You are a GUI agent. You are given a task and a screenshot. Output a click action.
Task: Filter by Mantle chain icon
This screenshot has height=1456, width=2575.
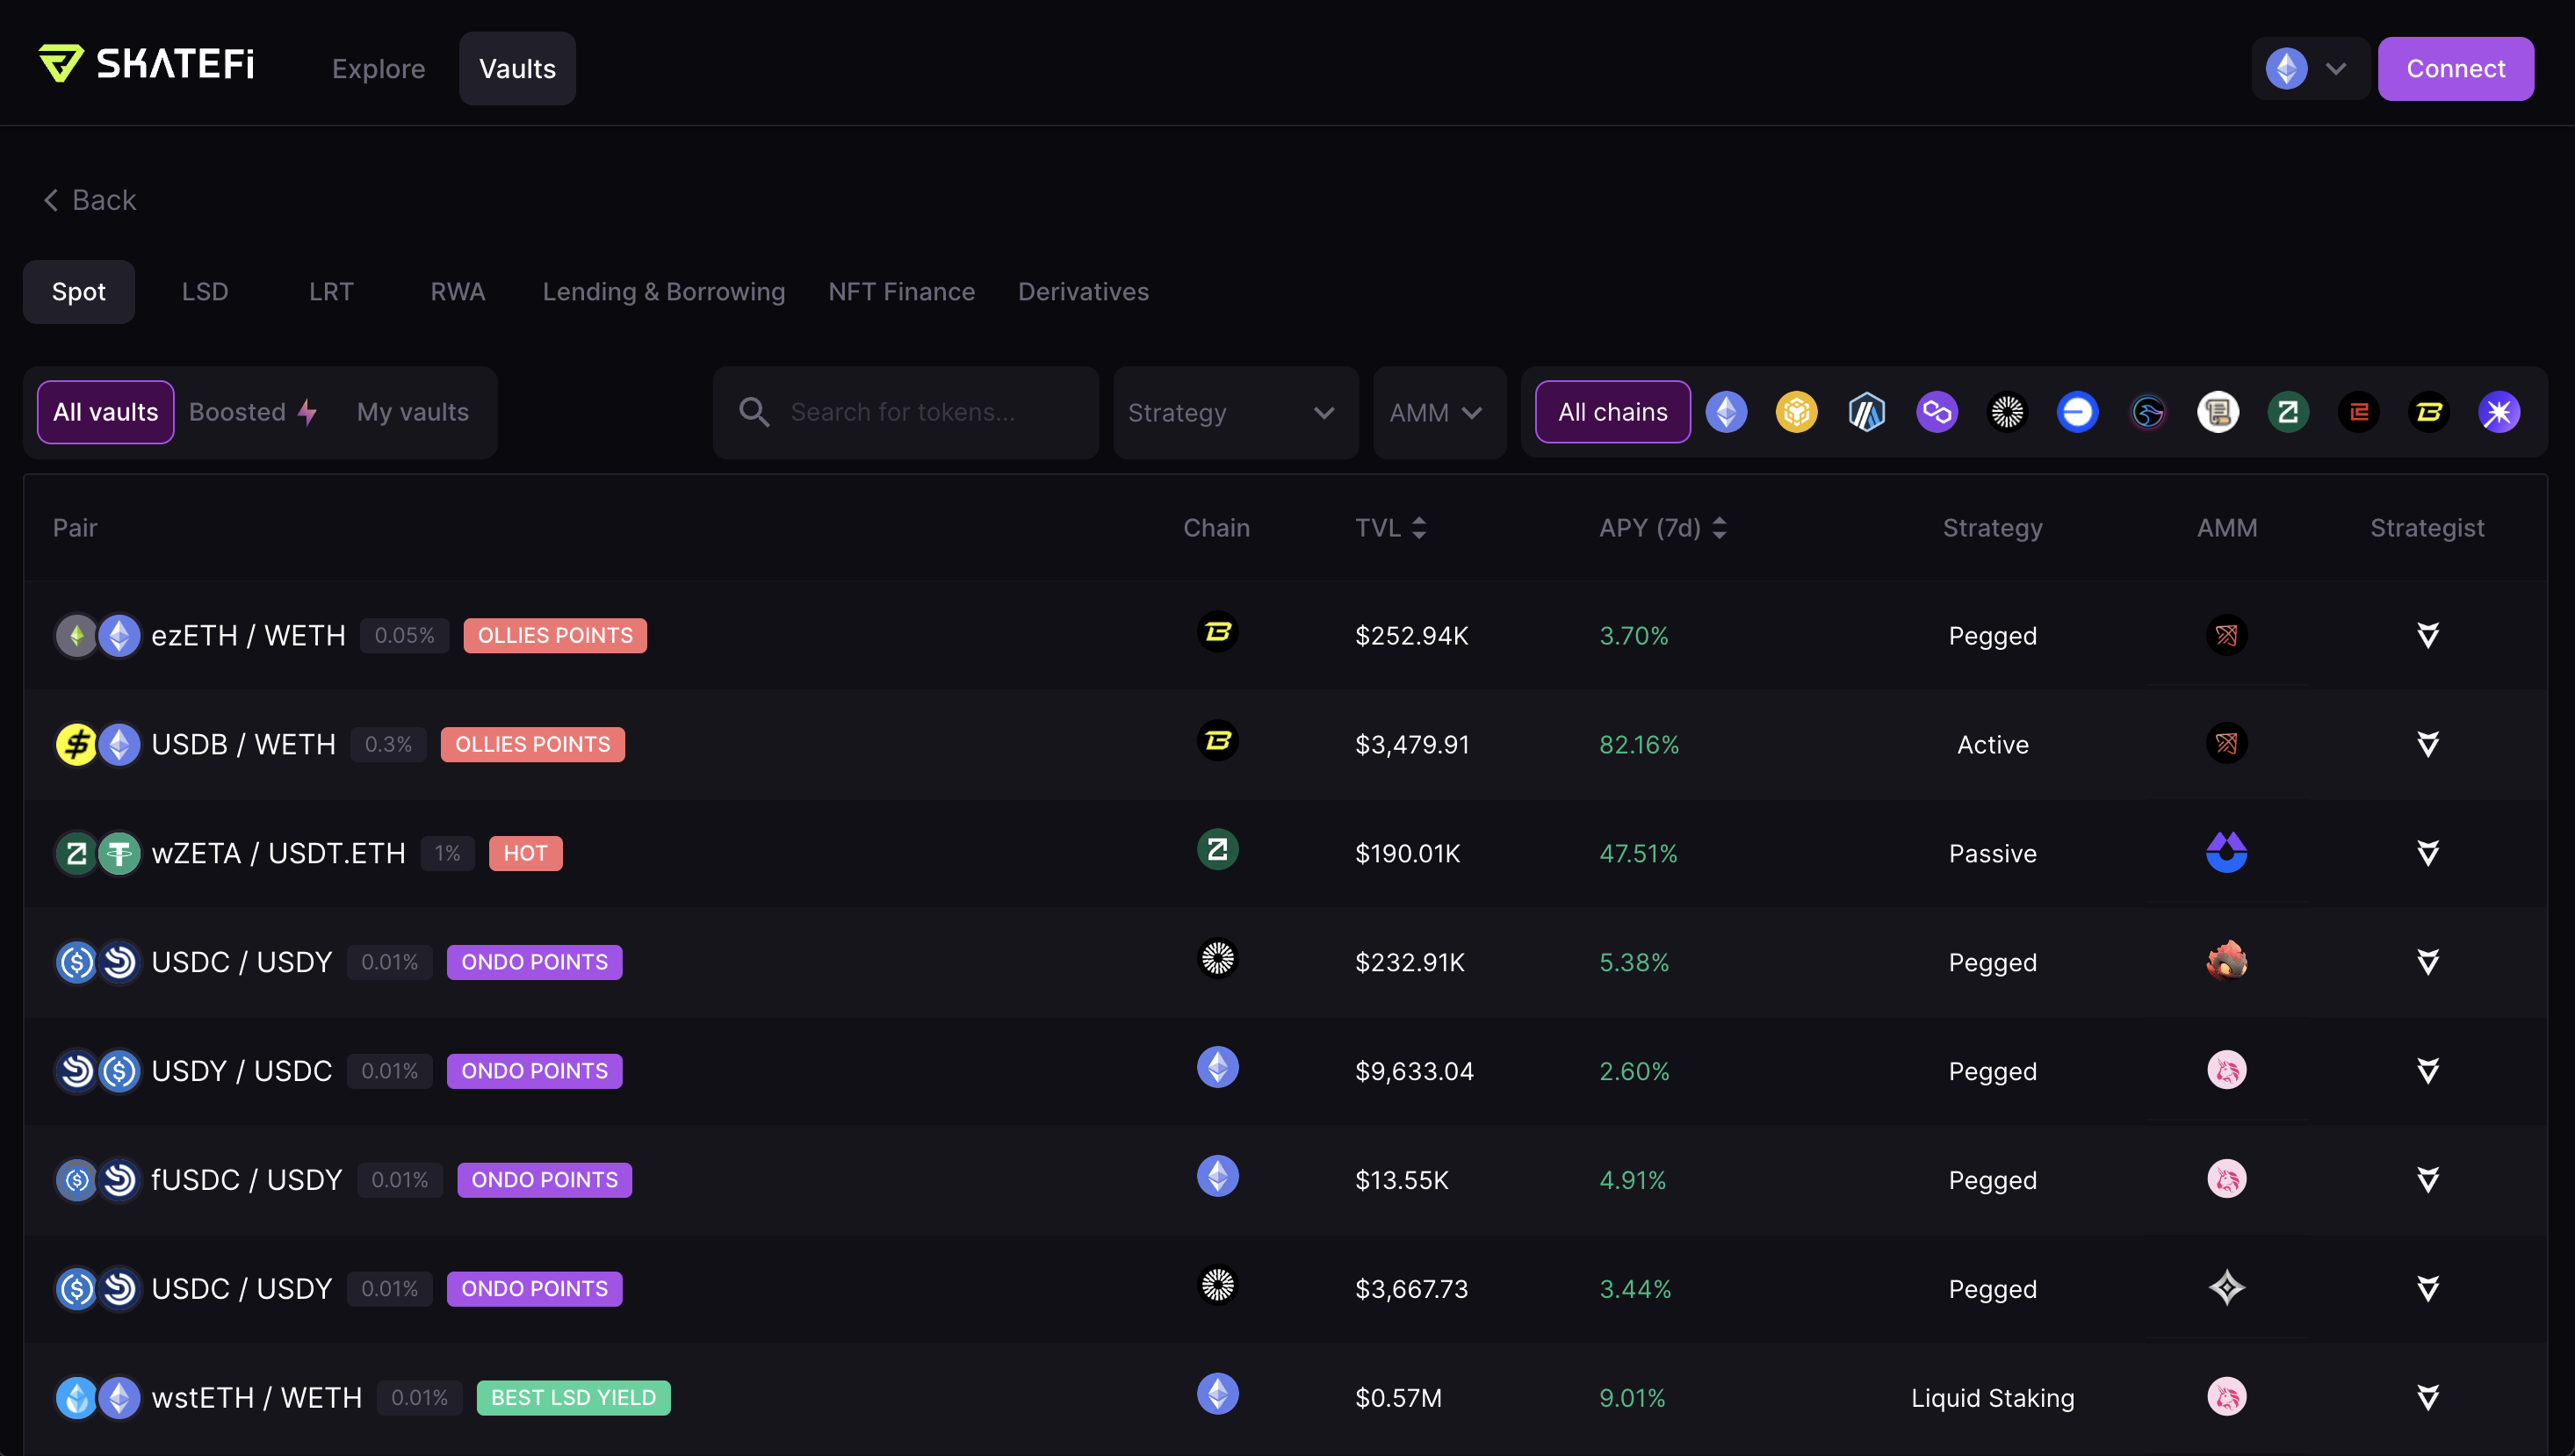[x=2007, y=412]
